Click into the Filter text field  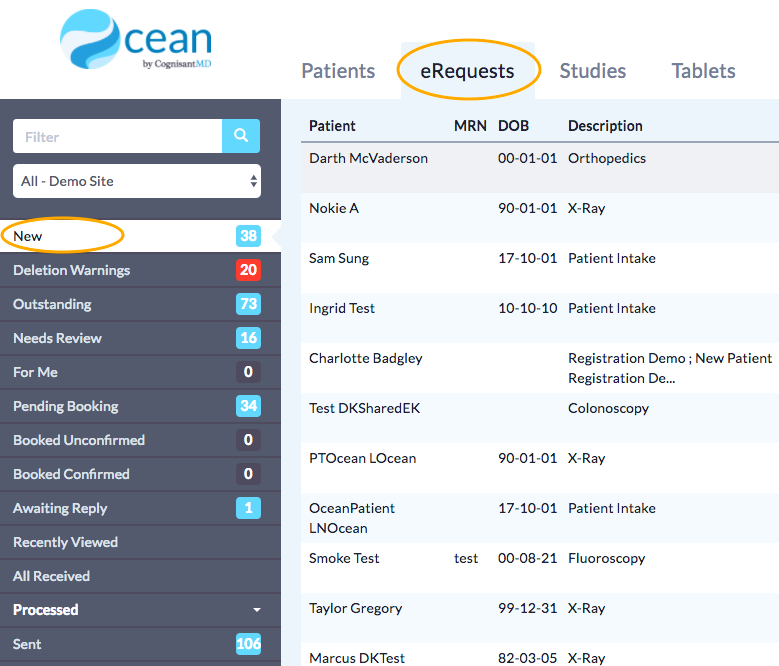click(x=117, y=136)
